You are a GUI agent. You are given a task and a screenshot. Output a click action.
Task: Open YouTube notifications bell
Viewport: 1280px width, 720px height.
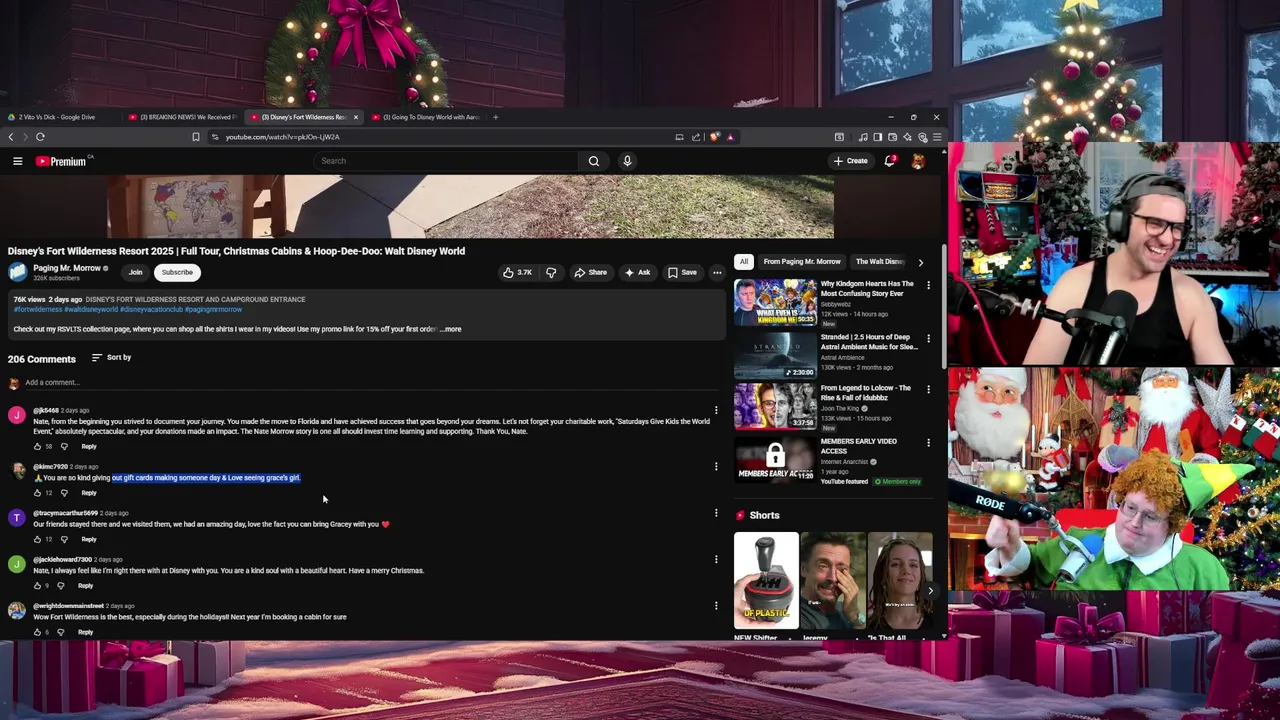(x=889, y=161)
